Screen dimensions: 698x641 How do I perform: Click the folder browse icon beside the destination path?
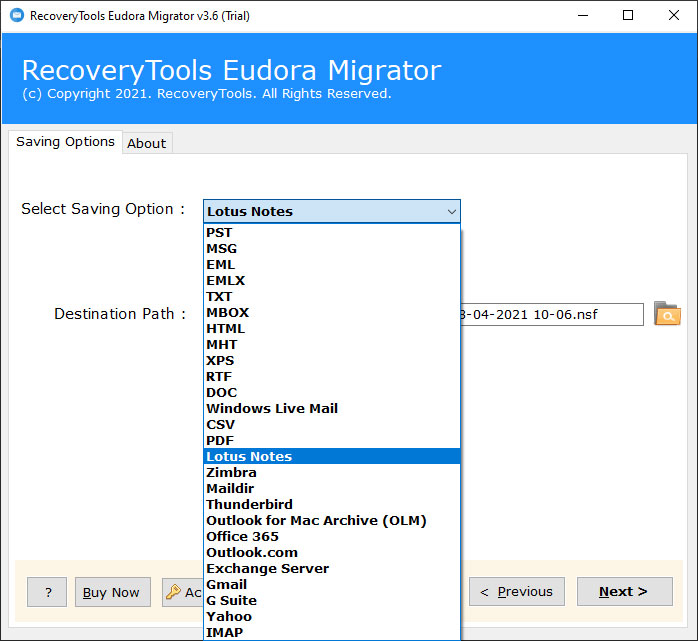coord(667,314)
